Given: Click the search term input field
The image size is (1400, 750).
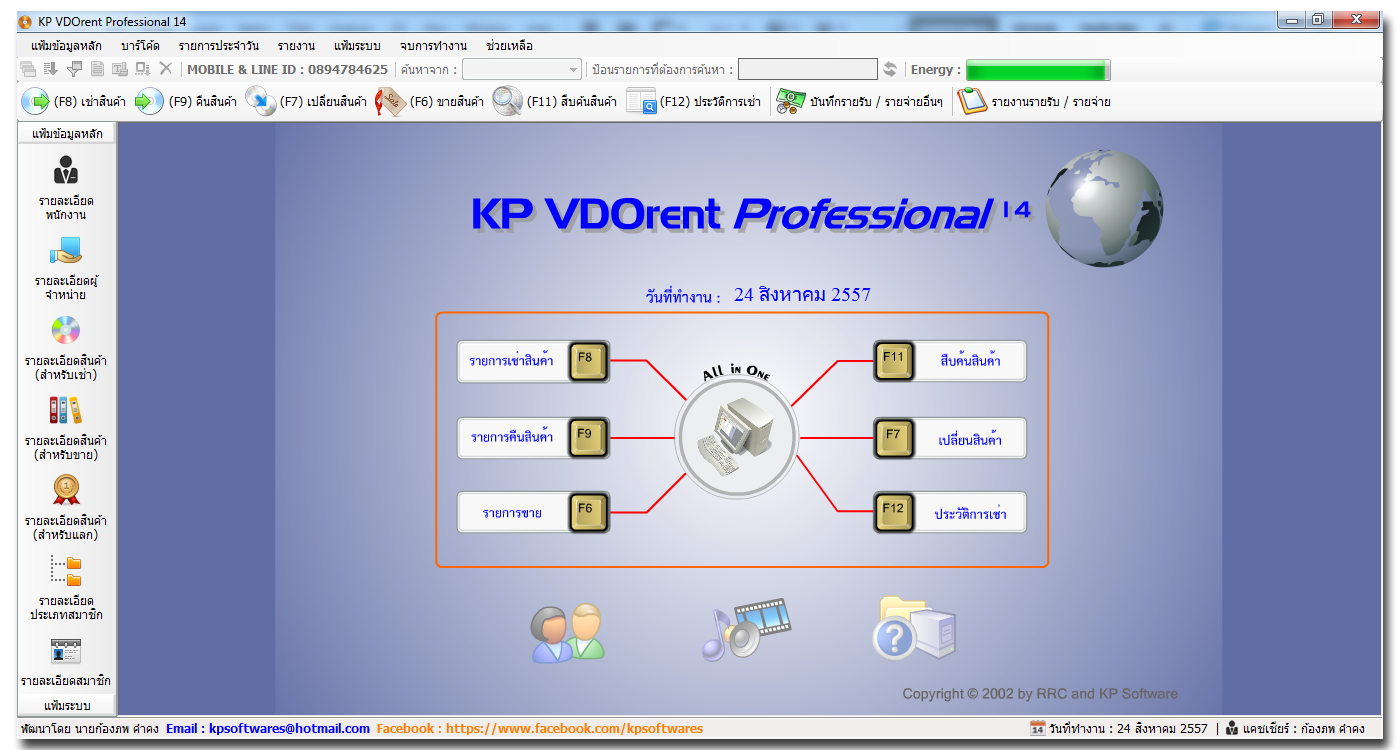Looking at the screenshot, I should point(808,69).
